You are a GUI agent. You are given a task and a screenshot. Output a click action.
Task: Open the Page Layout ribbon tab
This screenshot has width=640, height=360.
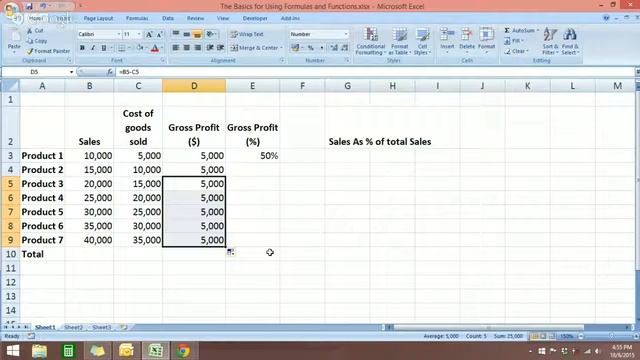[x=98, y=18]
